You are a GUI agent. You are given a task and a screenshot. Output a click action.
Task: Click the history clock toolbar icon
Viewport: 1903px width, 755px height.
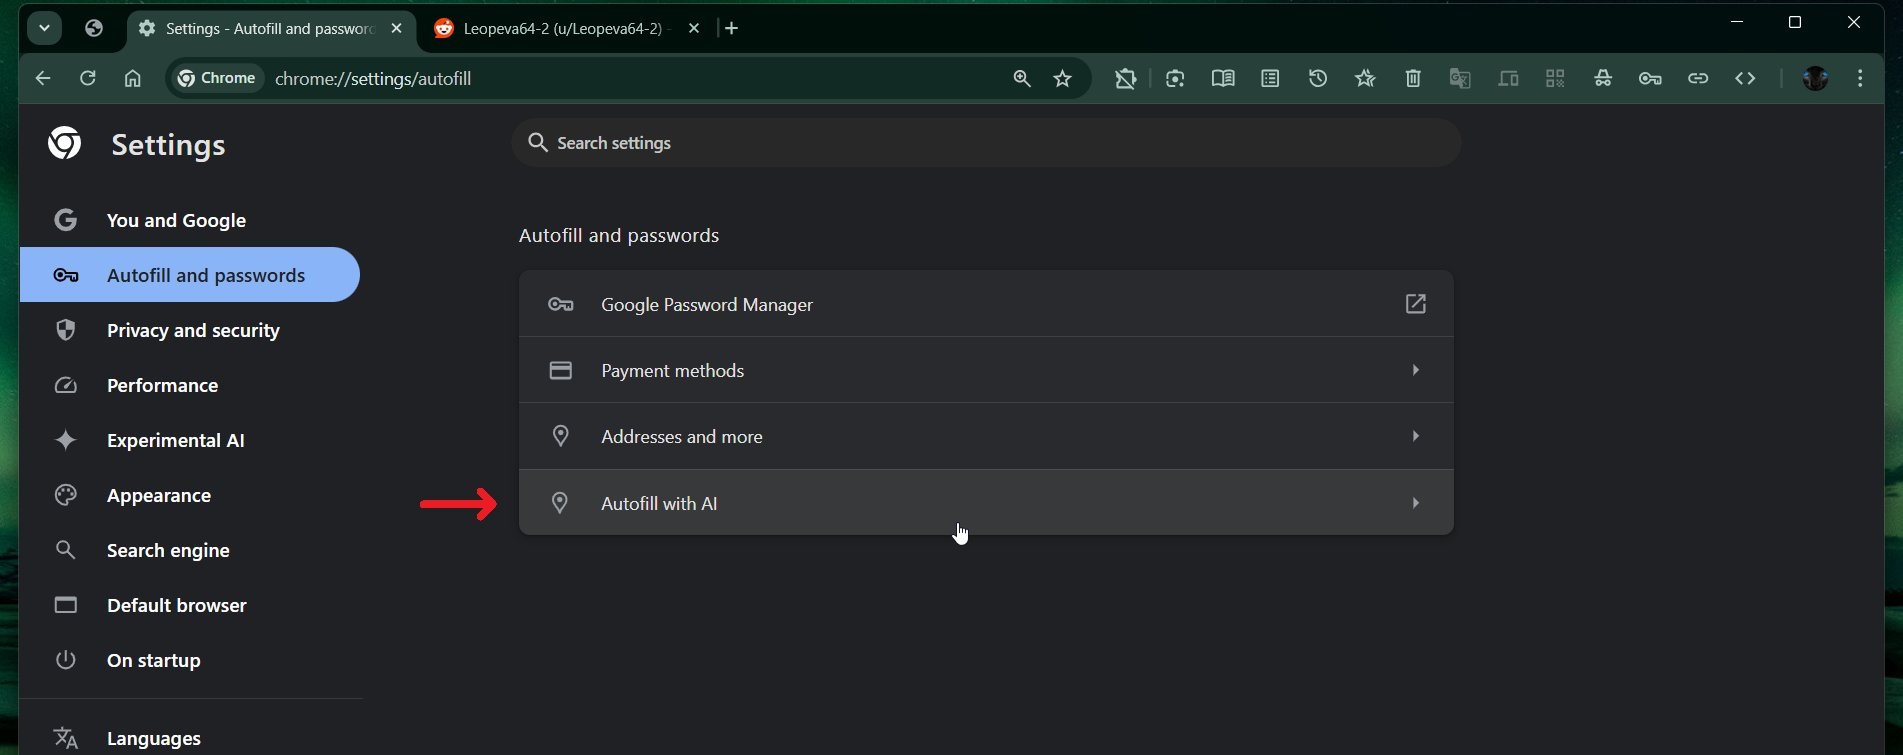pos(1317,79)
